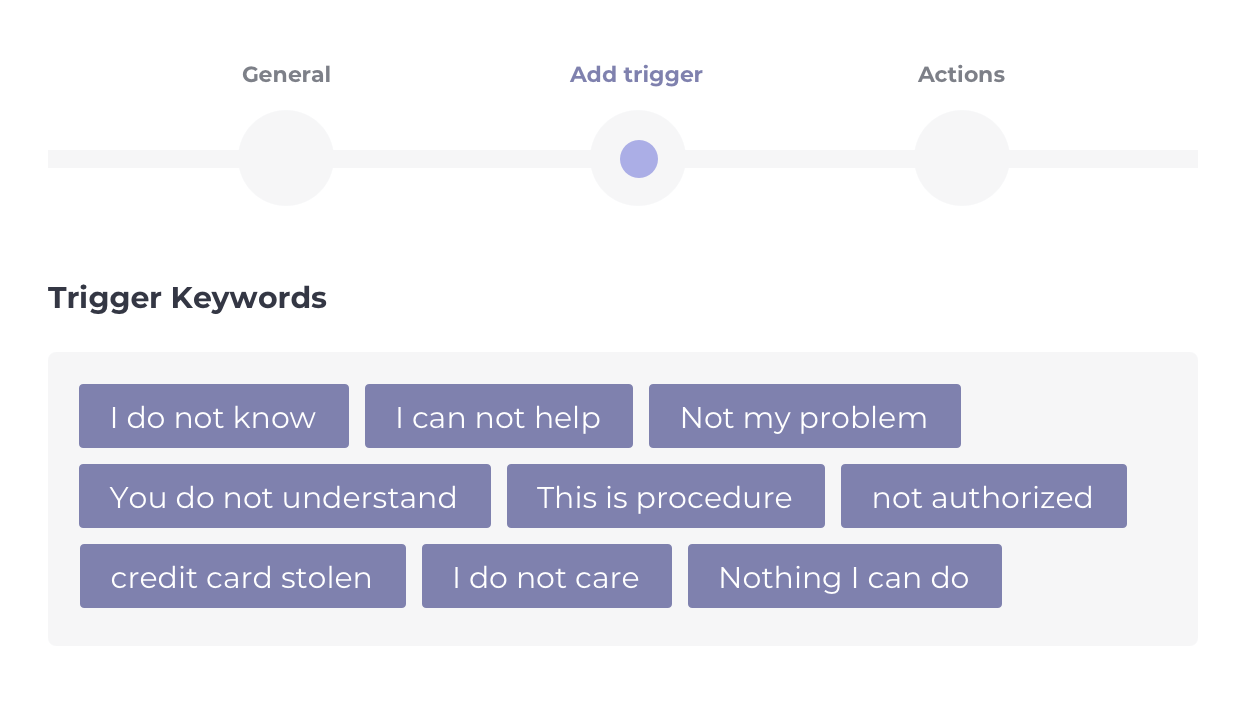Select the "credit card stolen" keyword
The height and width of the screenshot is (706, 1246).
click(243, 576)
